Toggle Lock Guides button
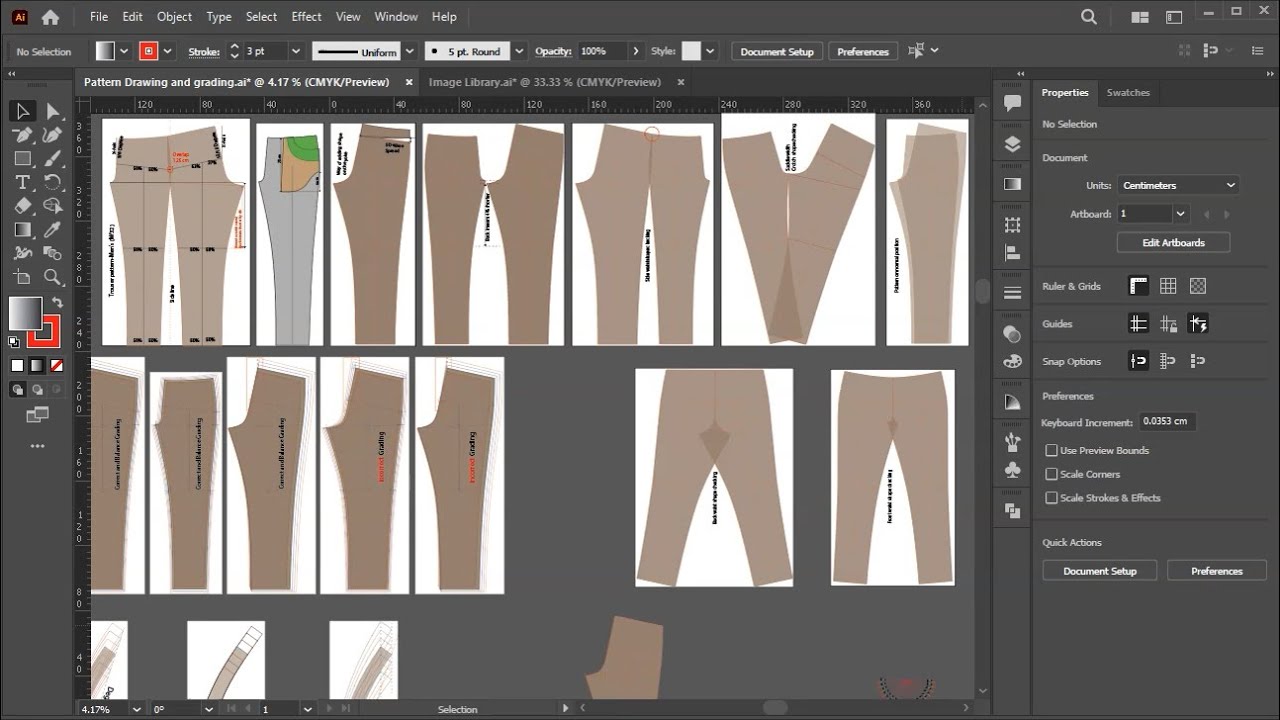This screenshot has width=1280, height=720. pyautogui.click(x=1168, y=324)
